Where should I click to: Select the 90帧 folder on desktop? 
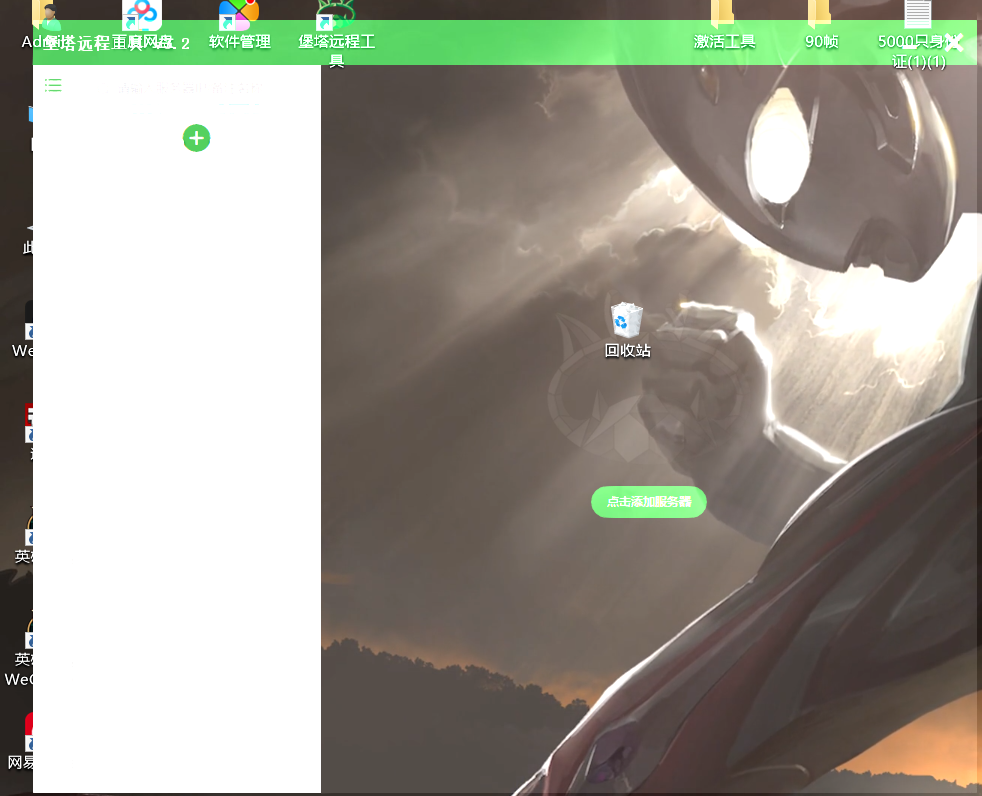pos(820,26)
